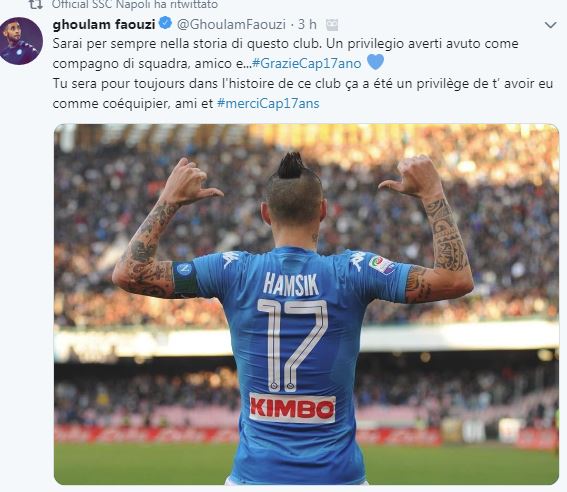Expand the tweet options chevron menu
Viewport: 567px width, 492px height.
[550, 25]
